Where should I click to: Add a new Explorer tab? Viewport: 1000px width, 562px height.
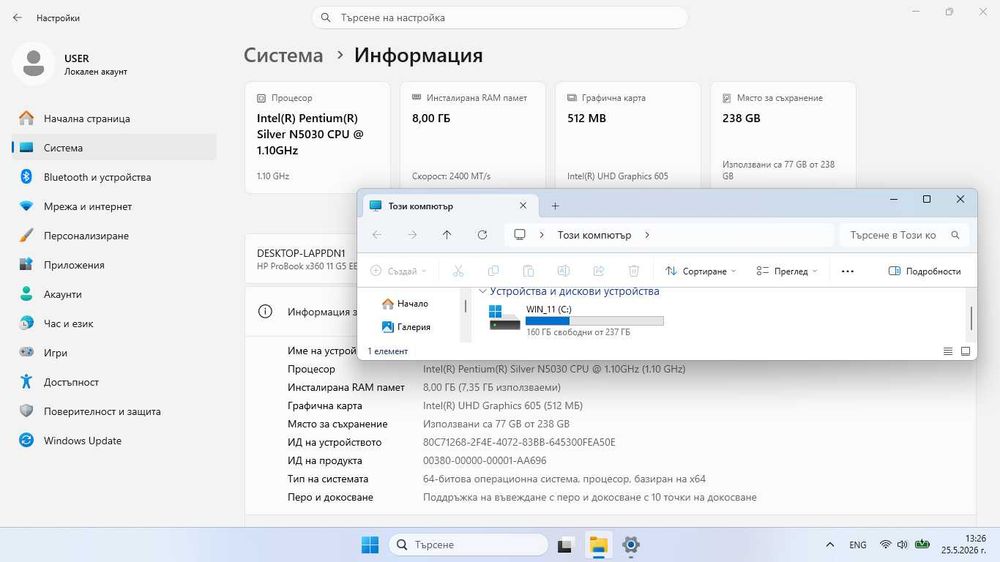(x=555, y=206)
